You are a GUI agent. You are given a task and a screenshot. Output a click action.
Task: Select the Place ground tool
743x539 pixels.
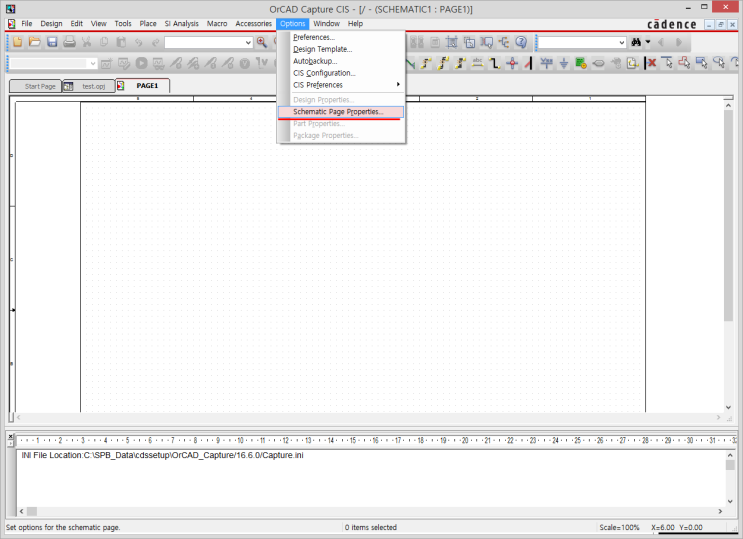coord(563,63)
